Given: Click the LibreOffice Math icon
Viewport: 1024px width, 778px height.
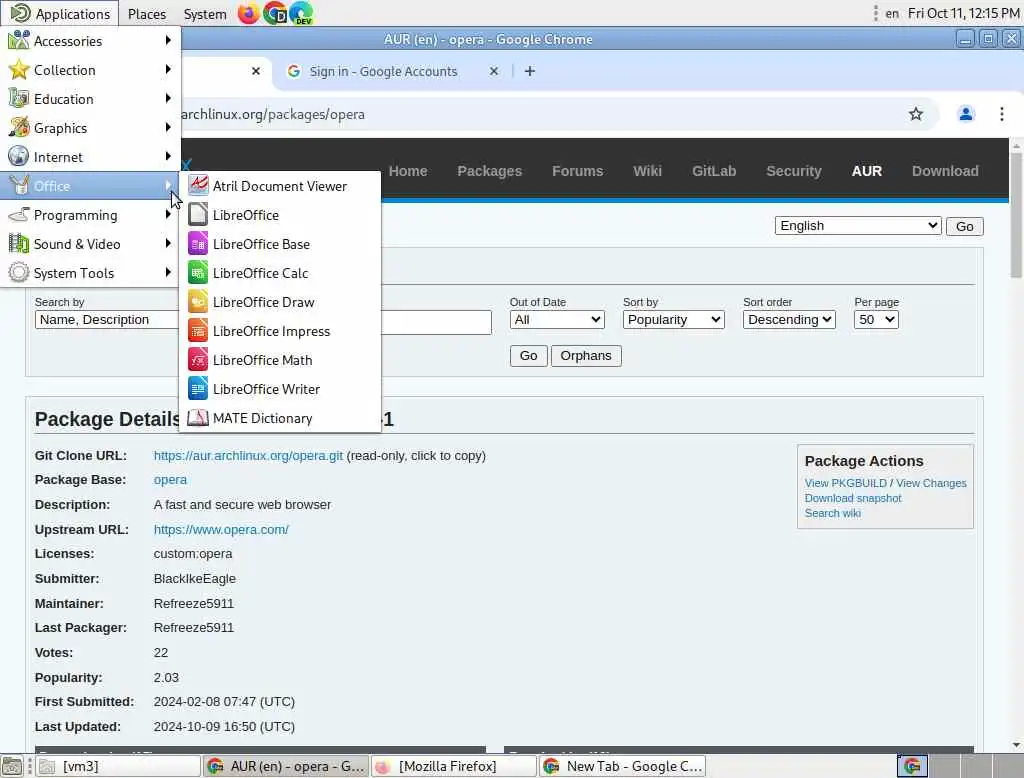Looking at the screenshot, I should [x=198, y=359].
